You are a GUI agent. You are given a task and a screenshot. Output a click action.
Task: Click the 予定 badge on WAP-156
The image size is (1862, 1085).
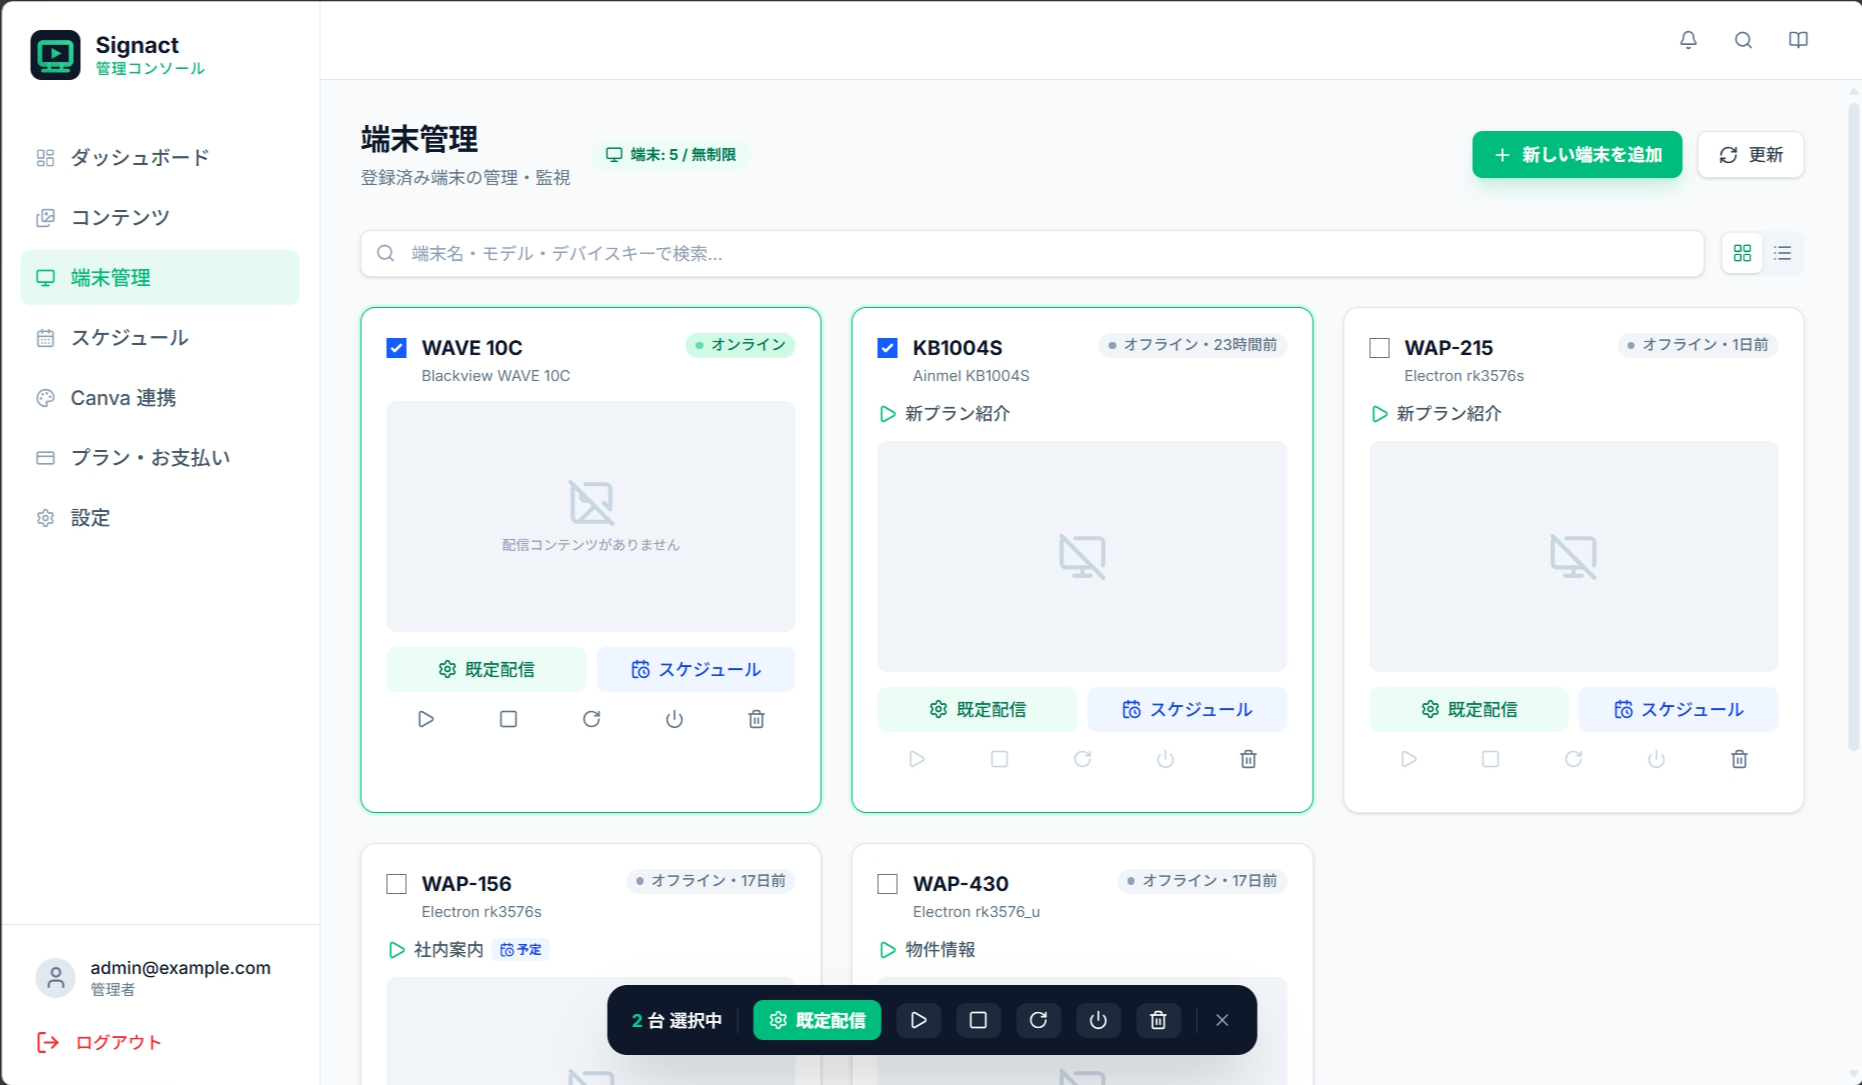click(x=521, y=950)
